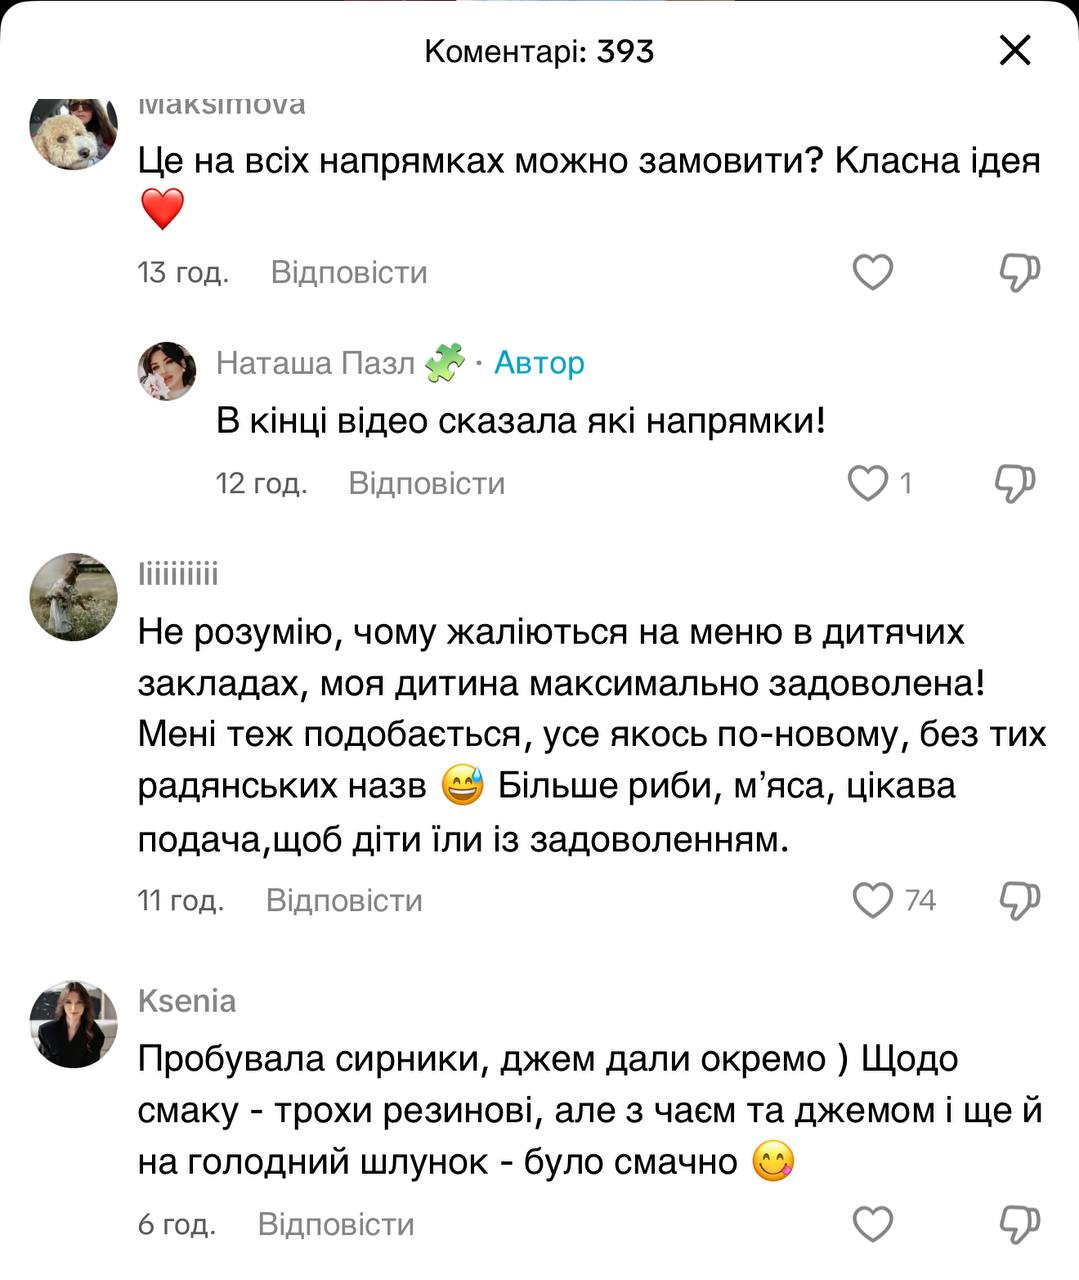Open Ksenia's profile avatar

click(74, 1024)
